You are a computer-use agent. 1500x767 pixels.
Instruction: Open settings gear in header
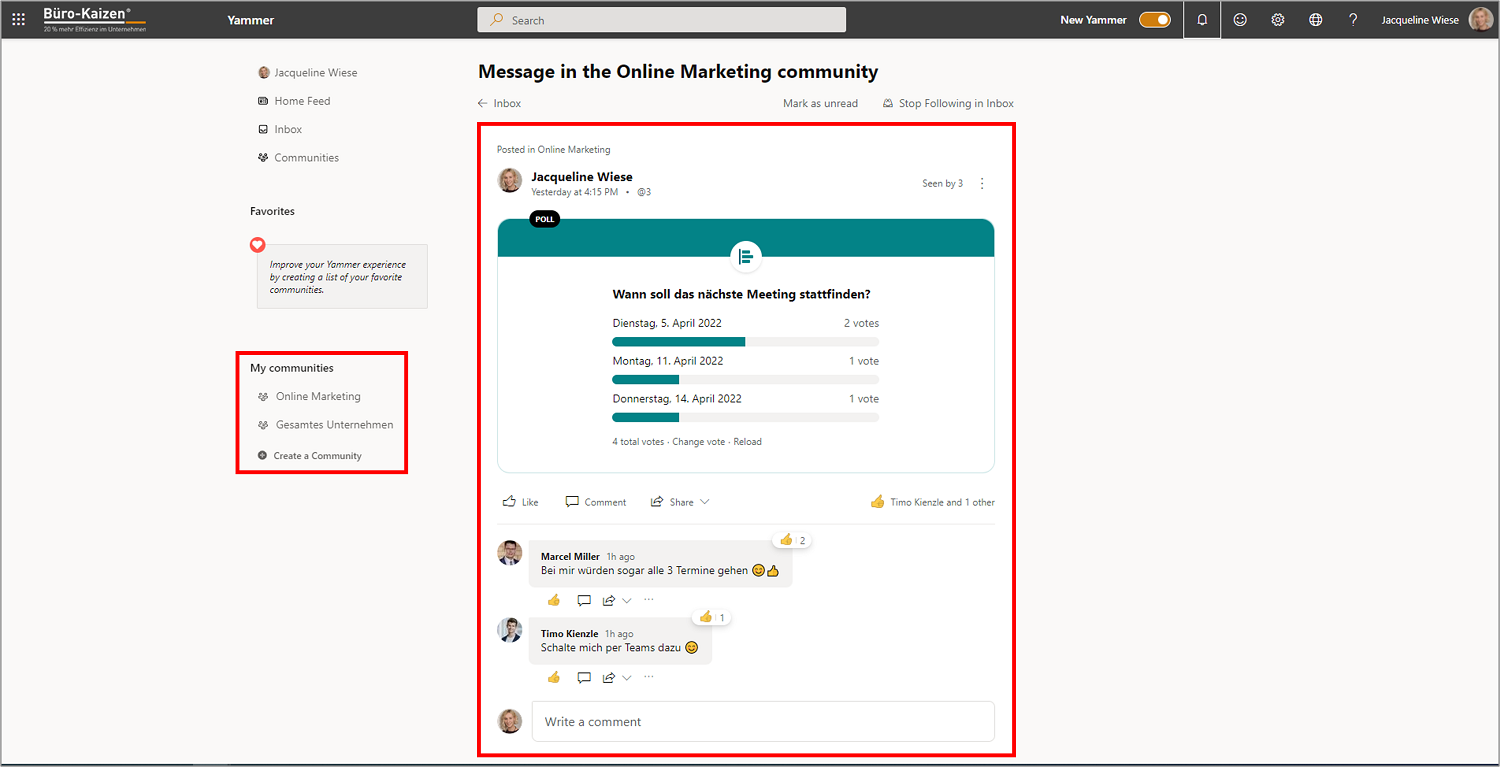1278,19
